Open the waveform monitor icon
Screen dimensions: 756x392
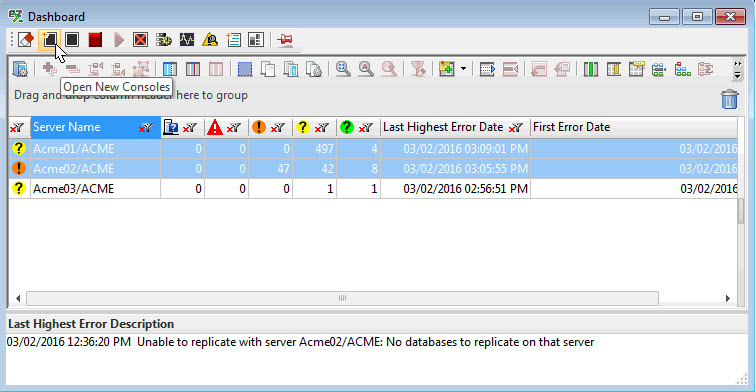click(x=187, y=40)
